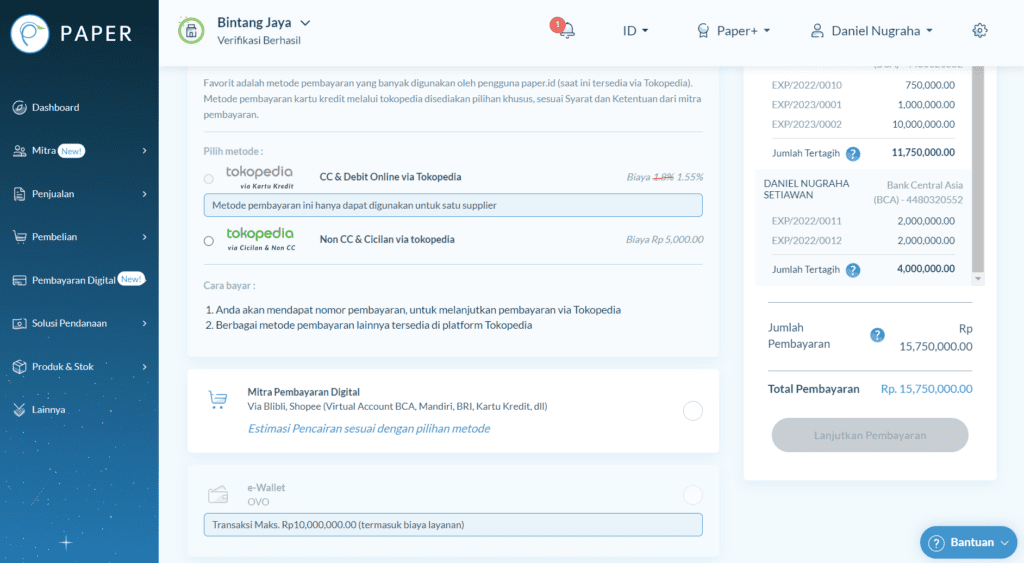This screenshot has width=1024, height=563.
Task: Click the invoice list scrollbar down arrow
Action: click(x=978, y=278)
